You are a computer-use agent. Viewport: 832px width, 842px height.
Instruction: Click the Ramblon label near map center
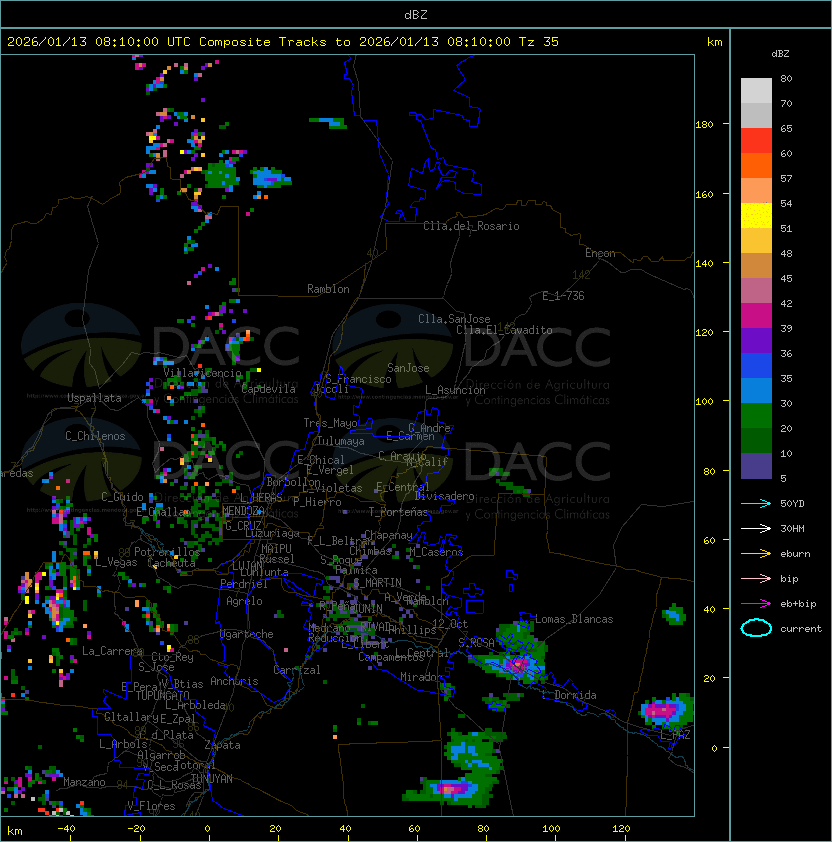pos(328,289)
